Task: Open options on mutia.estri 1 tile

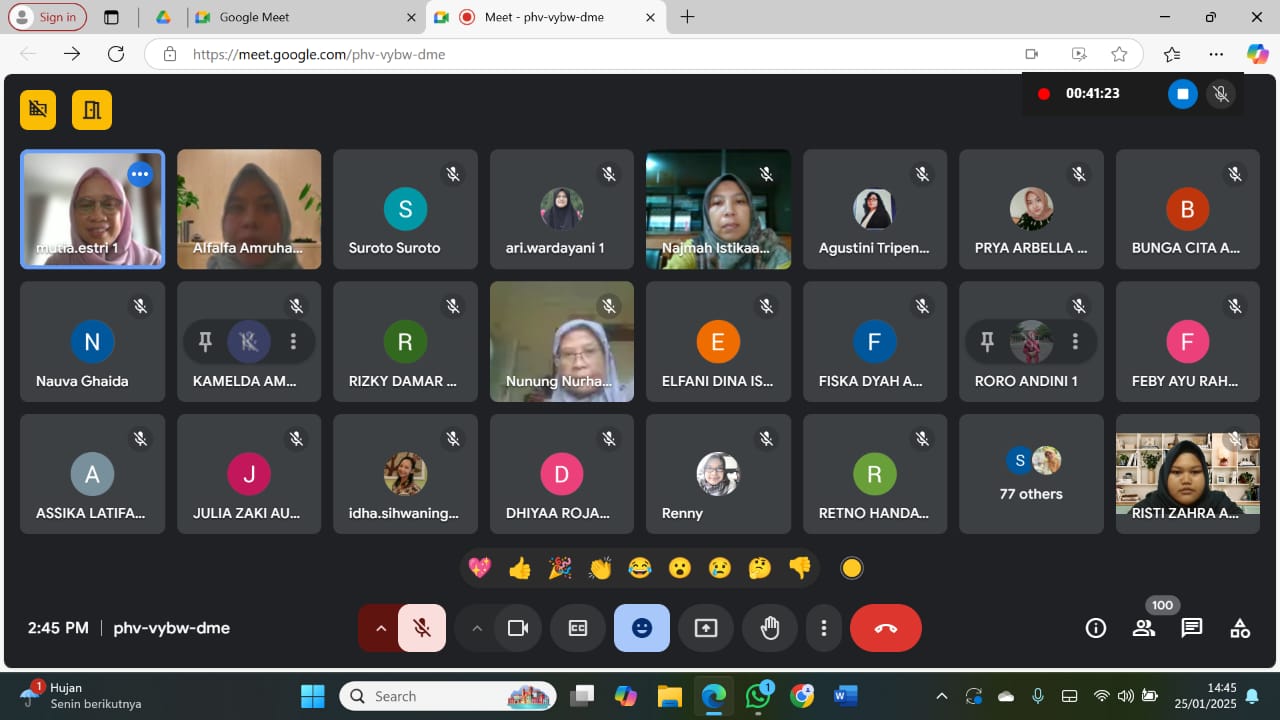Action: click(140, 174)
